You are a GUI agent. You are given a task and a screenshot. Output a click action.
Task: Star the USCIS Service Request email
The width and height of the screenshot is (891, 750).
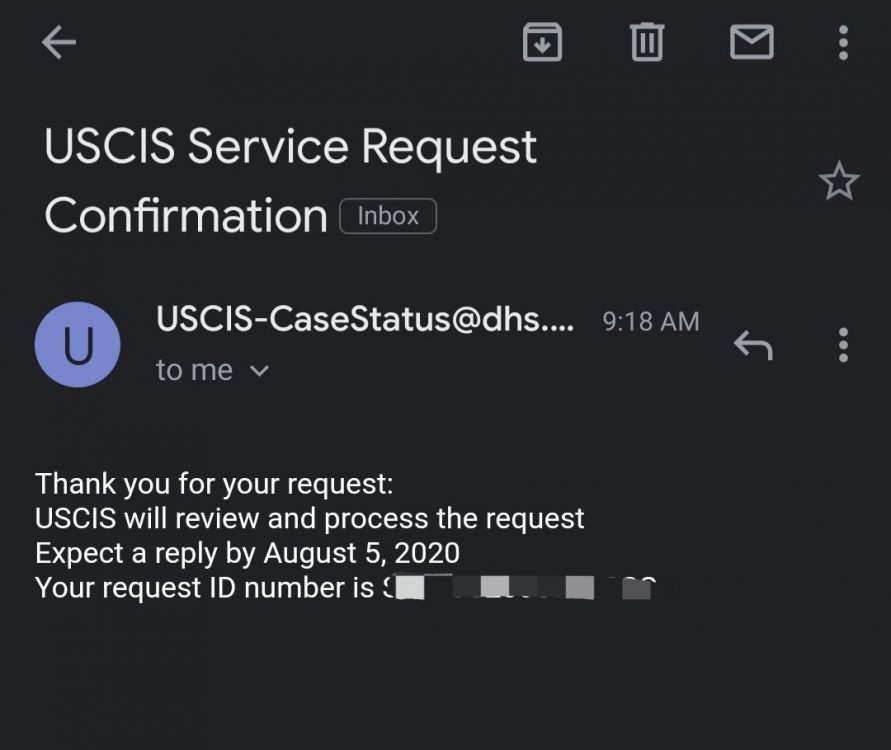point(839,181)
